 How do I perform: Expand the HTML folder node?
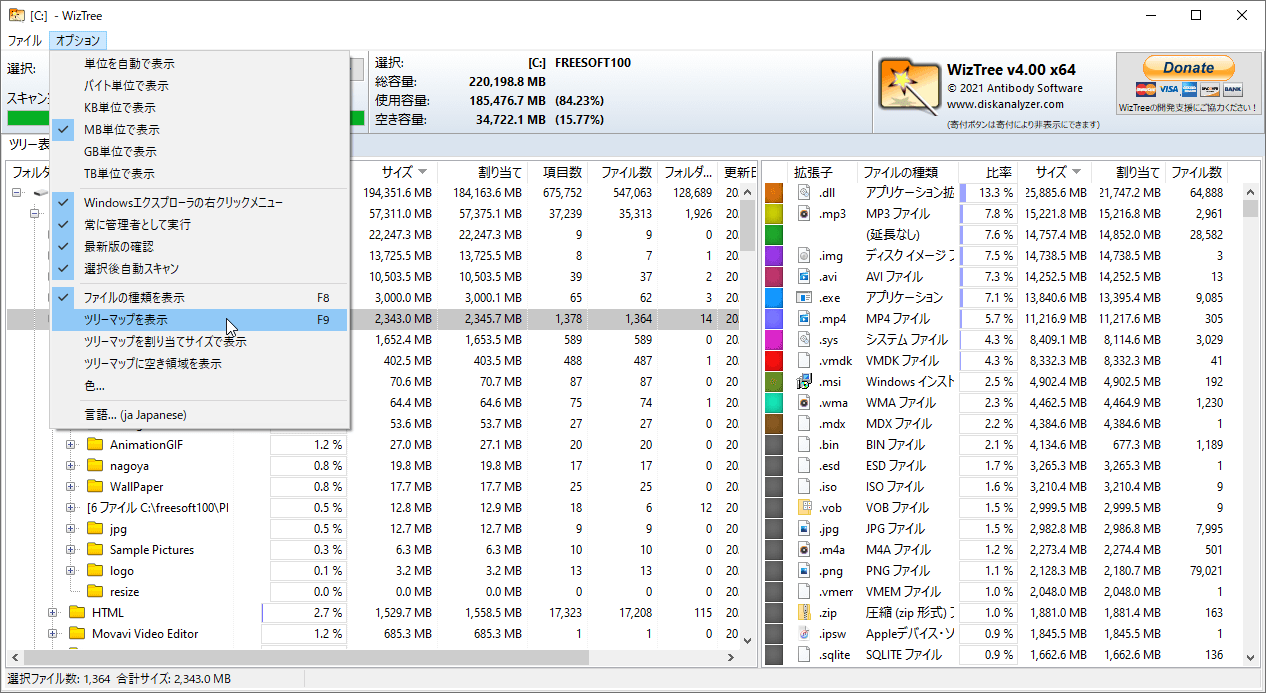53,612
